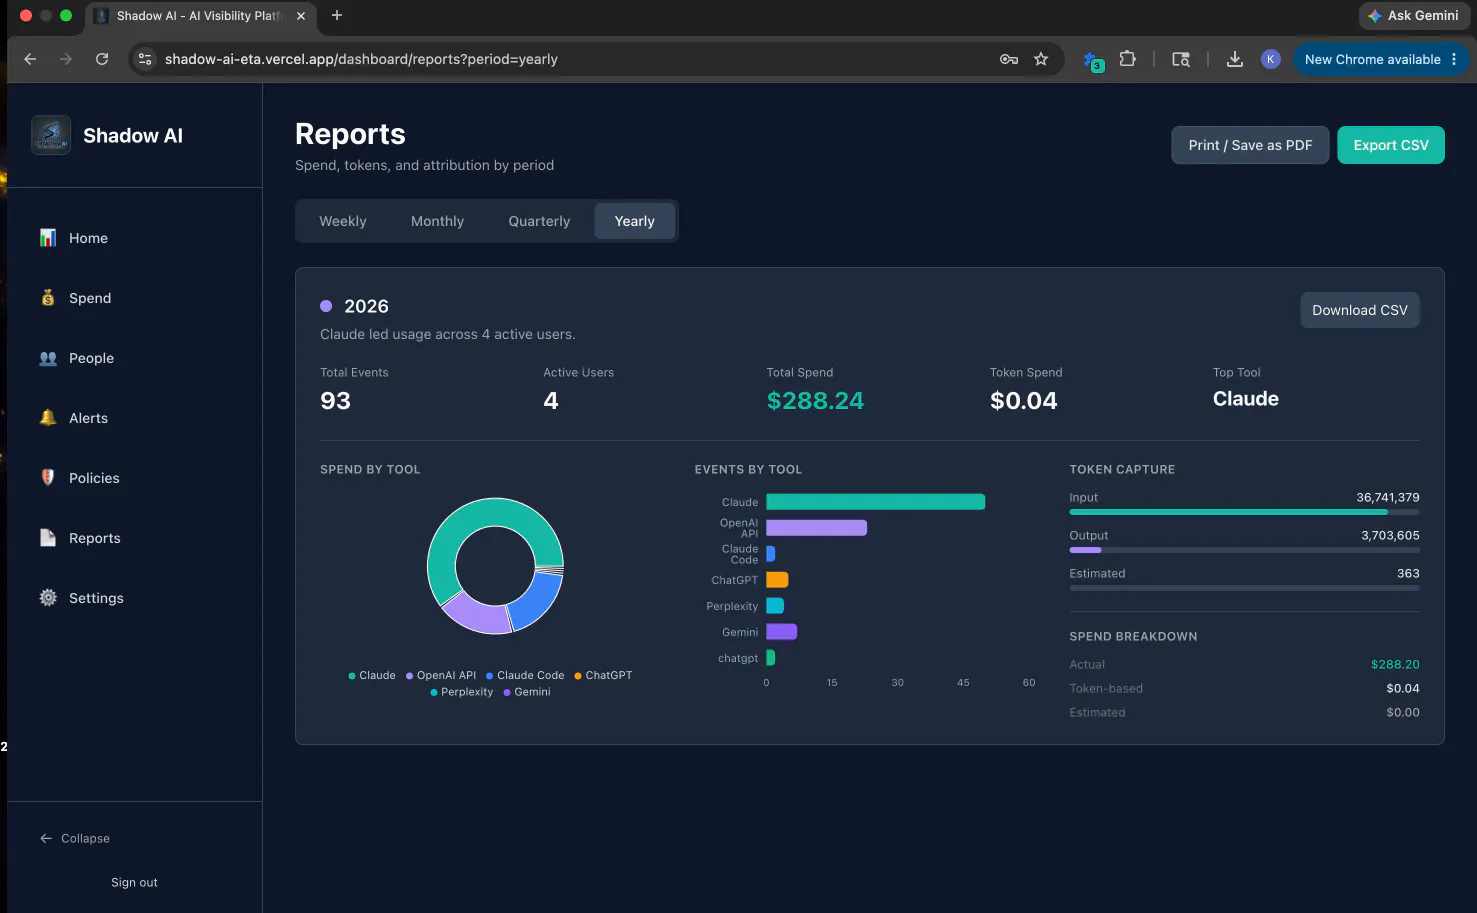This screenshot has width=1477, height=913.
Task: Open Home in the sidebar menu
Action: coord(134,238)
